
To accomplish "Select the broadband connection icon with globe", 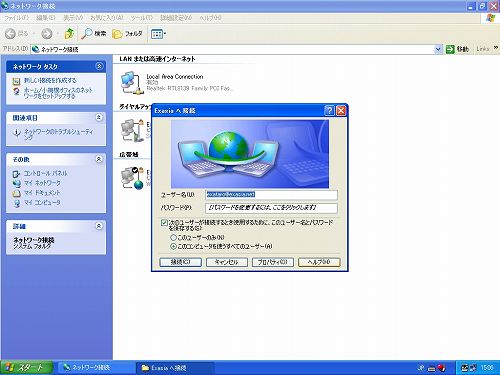I will click(132, 178).
